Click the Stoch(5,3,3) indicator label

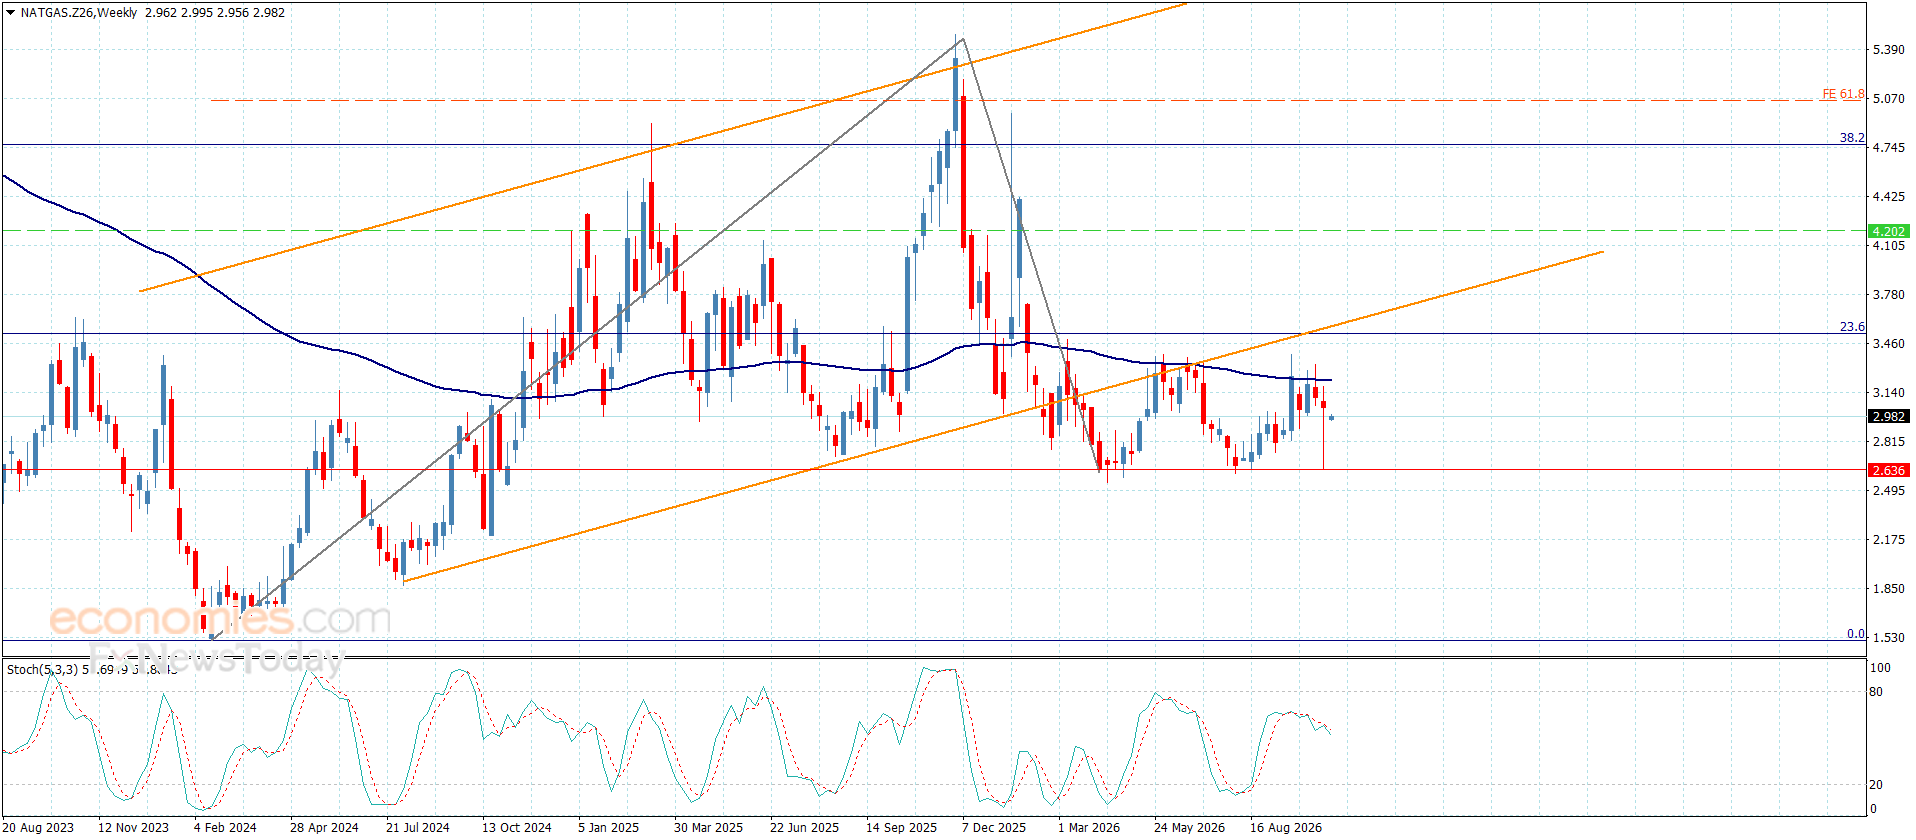click(x=43, y=669)
